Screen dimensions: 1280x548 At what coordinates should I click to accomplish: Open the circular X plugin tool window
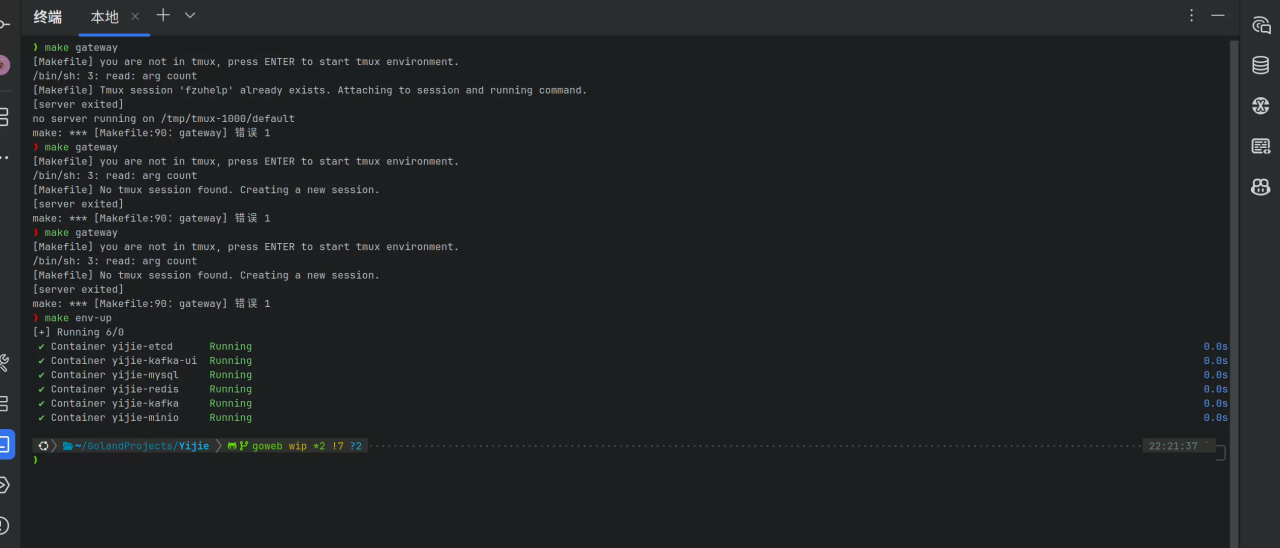tap(1261, 106)
